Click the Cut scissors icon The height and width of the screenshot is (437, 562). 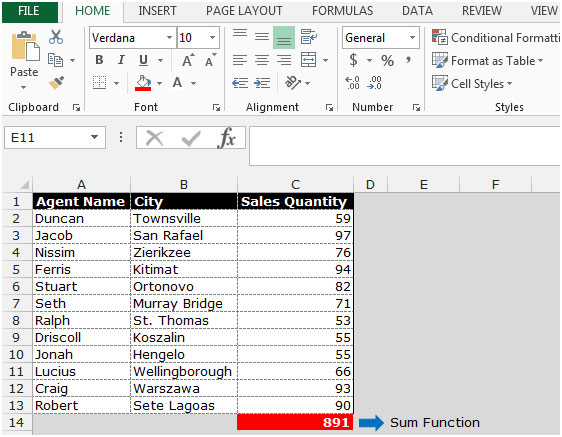[x=56, y=37]
